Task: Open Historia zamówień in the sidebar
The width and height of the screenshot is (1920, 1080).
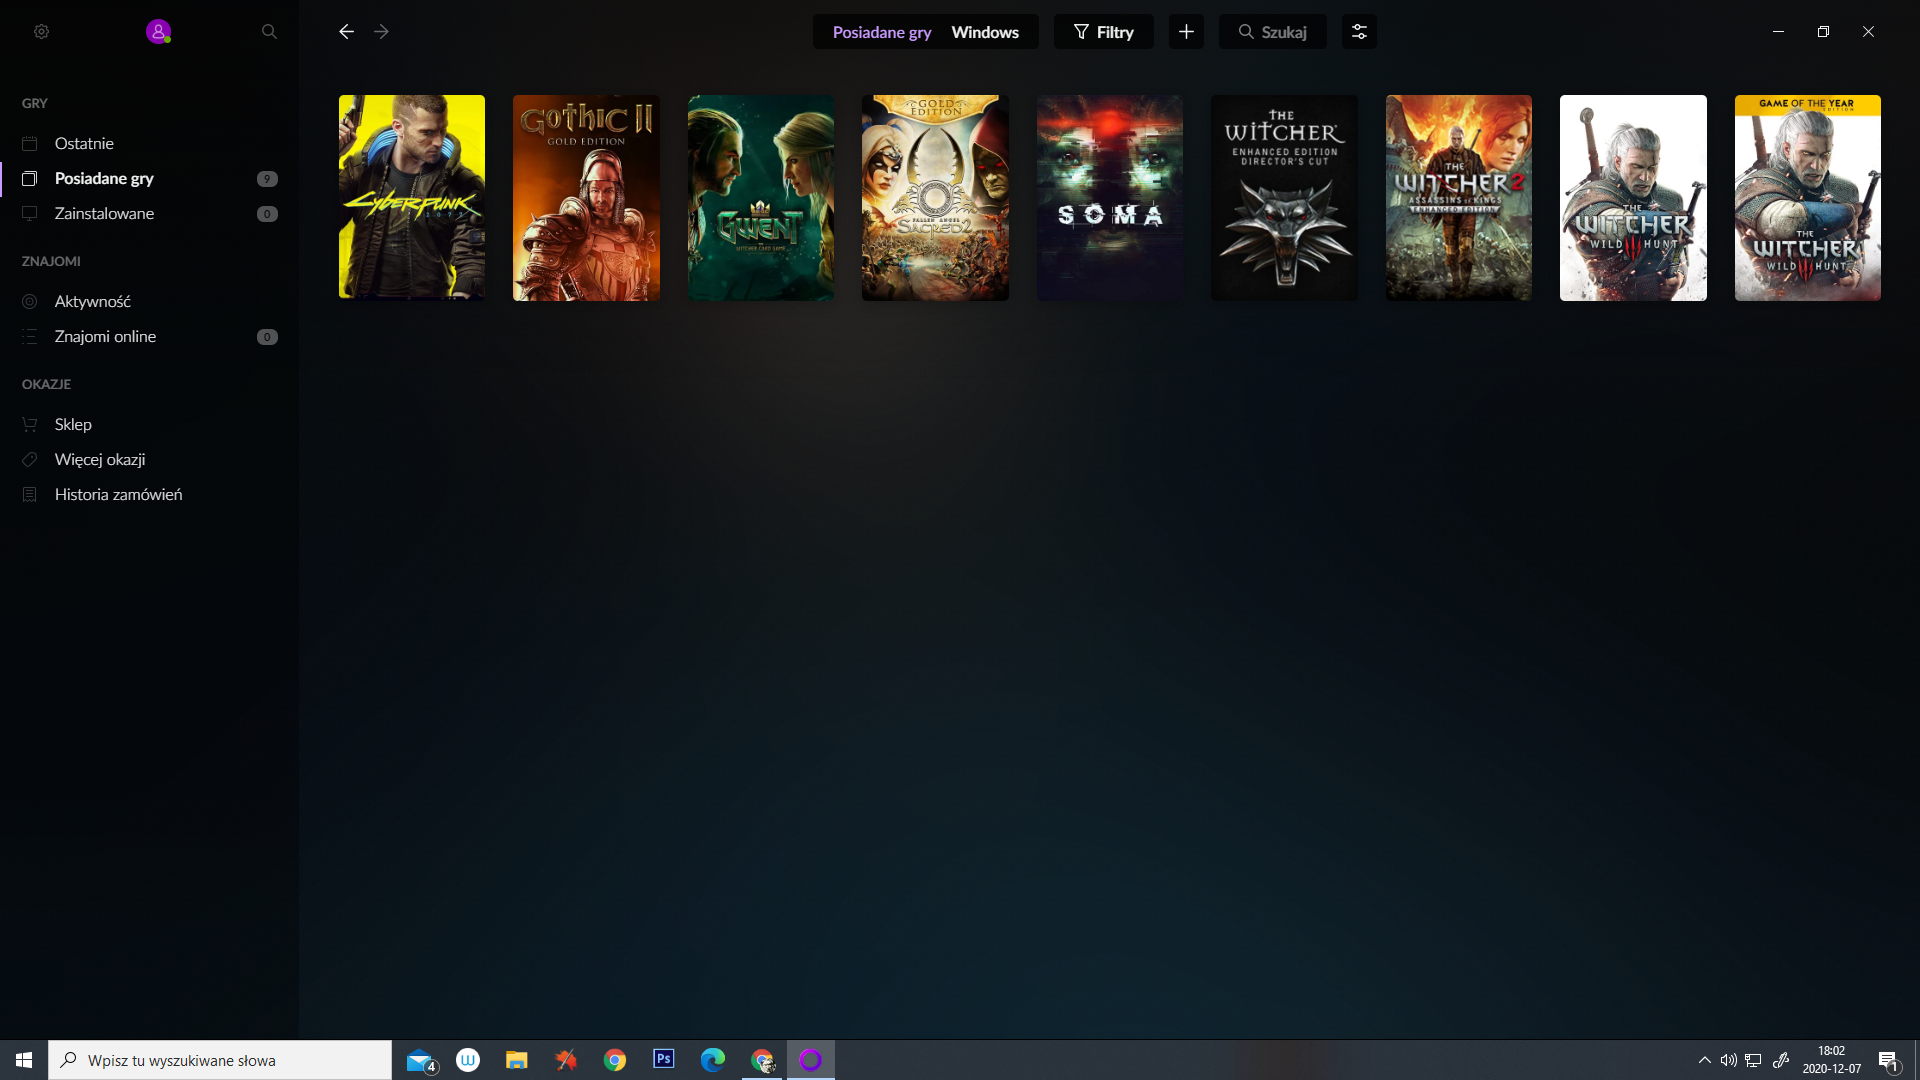Action: click(x=150, y=494)
